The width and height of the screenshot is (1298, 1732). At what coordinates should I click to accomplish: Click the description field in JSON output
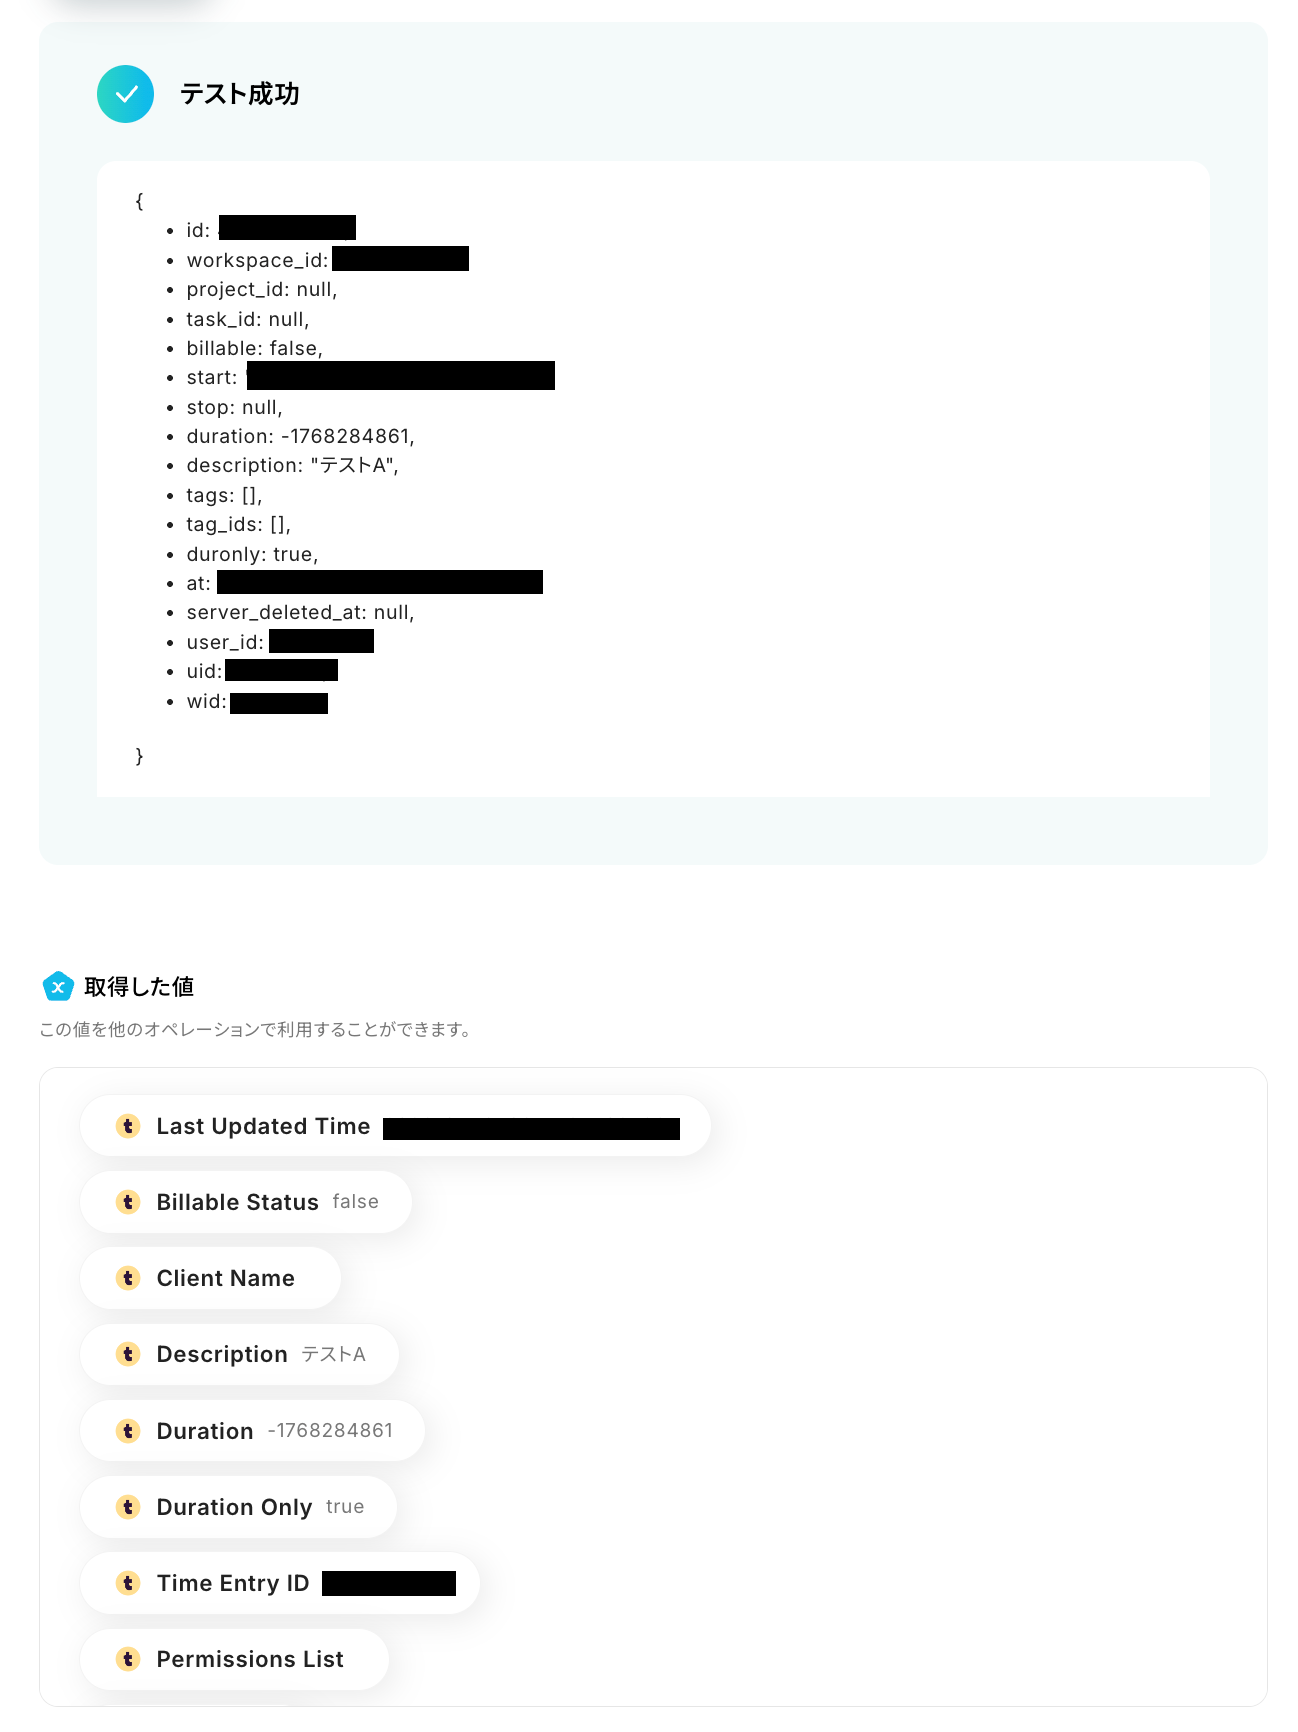(x=292, y=466)
